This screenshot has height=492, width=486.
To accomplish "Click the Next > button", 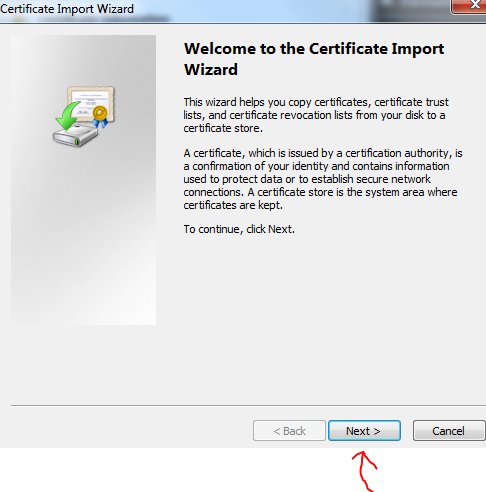I will pyautogui.click(x=364, y=431).
